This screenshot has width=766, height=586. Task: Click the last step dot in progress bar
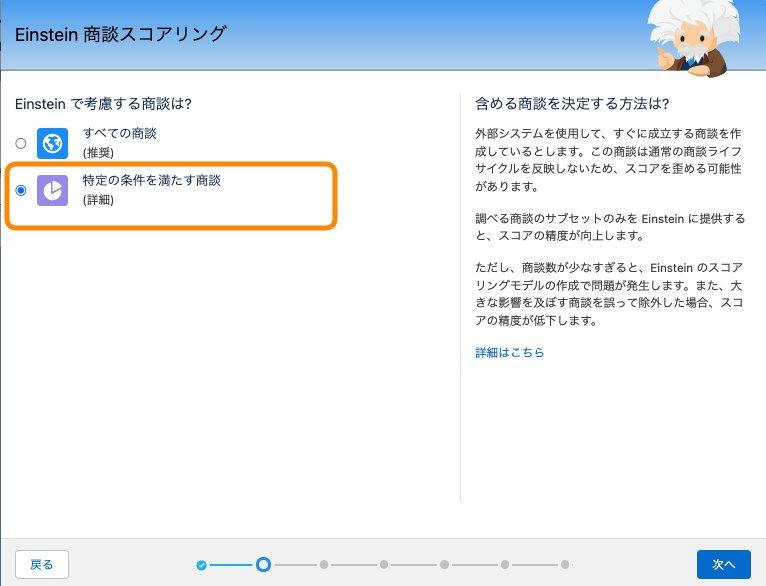tap(565, 565)
